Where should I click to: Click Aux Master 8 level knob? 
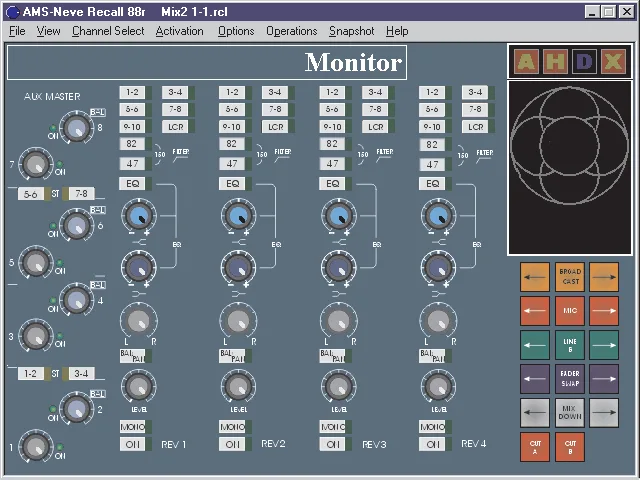(76, 128)
